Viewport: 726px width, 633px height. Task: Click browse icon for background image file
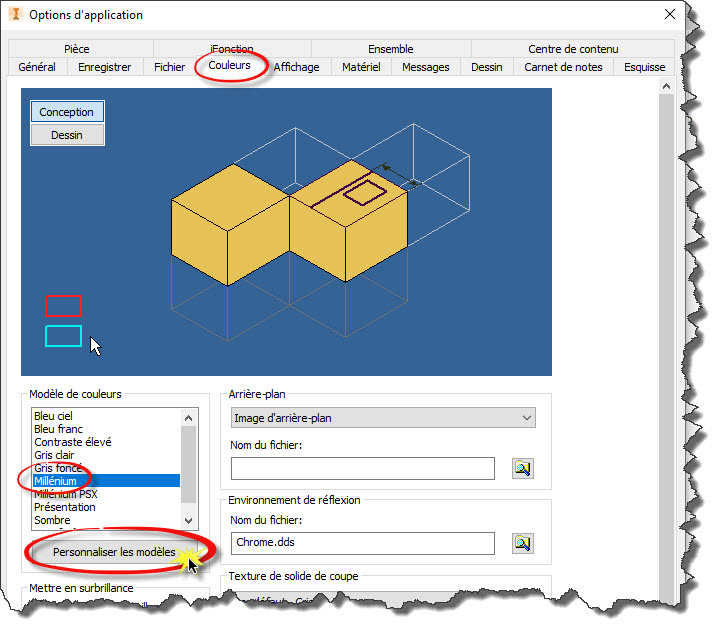(x=524, y=468)
